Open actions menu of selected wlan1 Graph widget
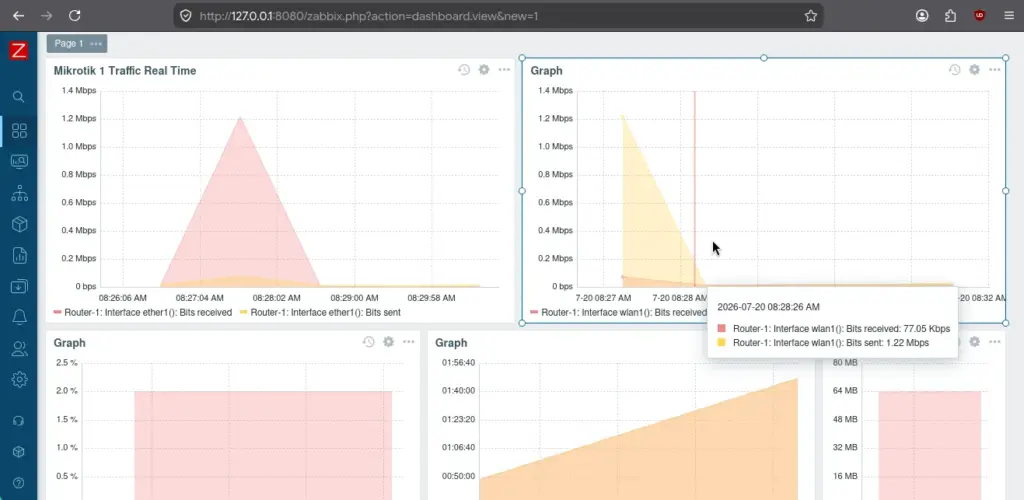 coord(995,69)
